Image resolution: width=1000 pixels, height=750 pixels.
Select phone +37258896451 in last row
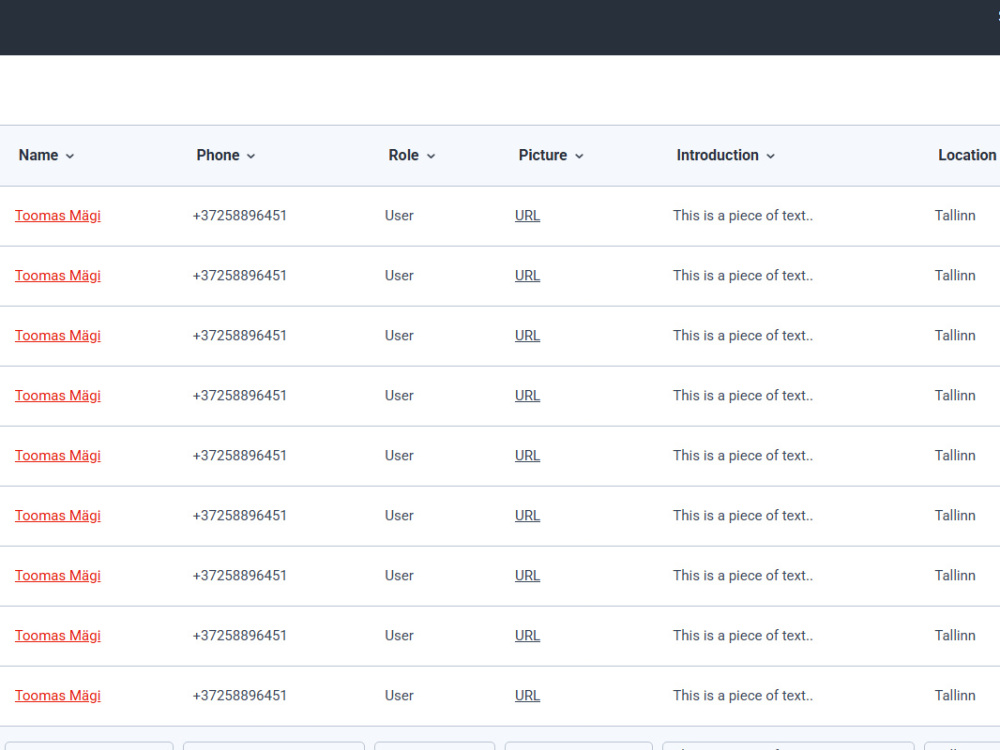click(x=240, y=695)
